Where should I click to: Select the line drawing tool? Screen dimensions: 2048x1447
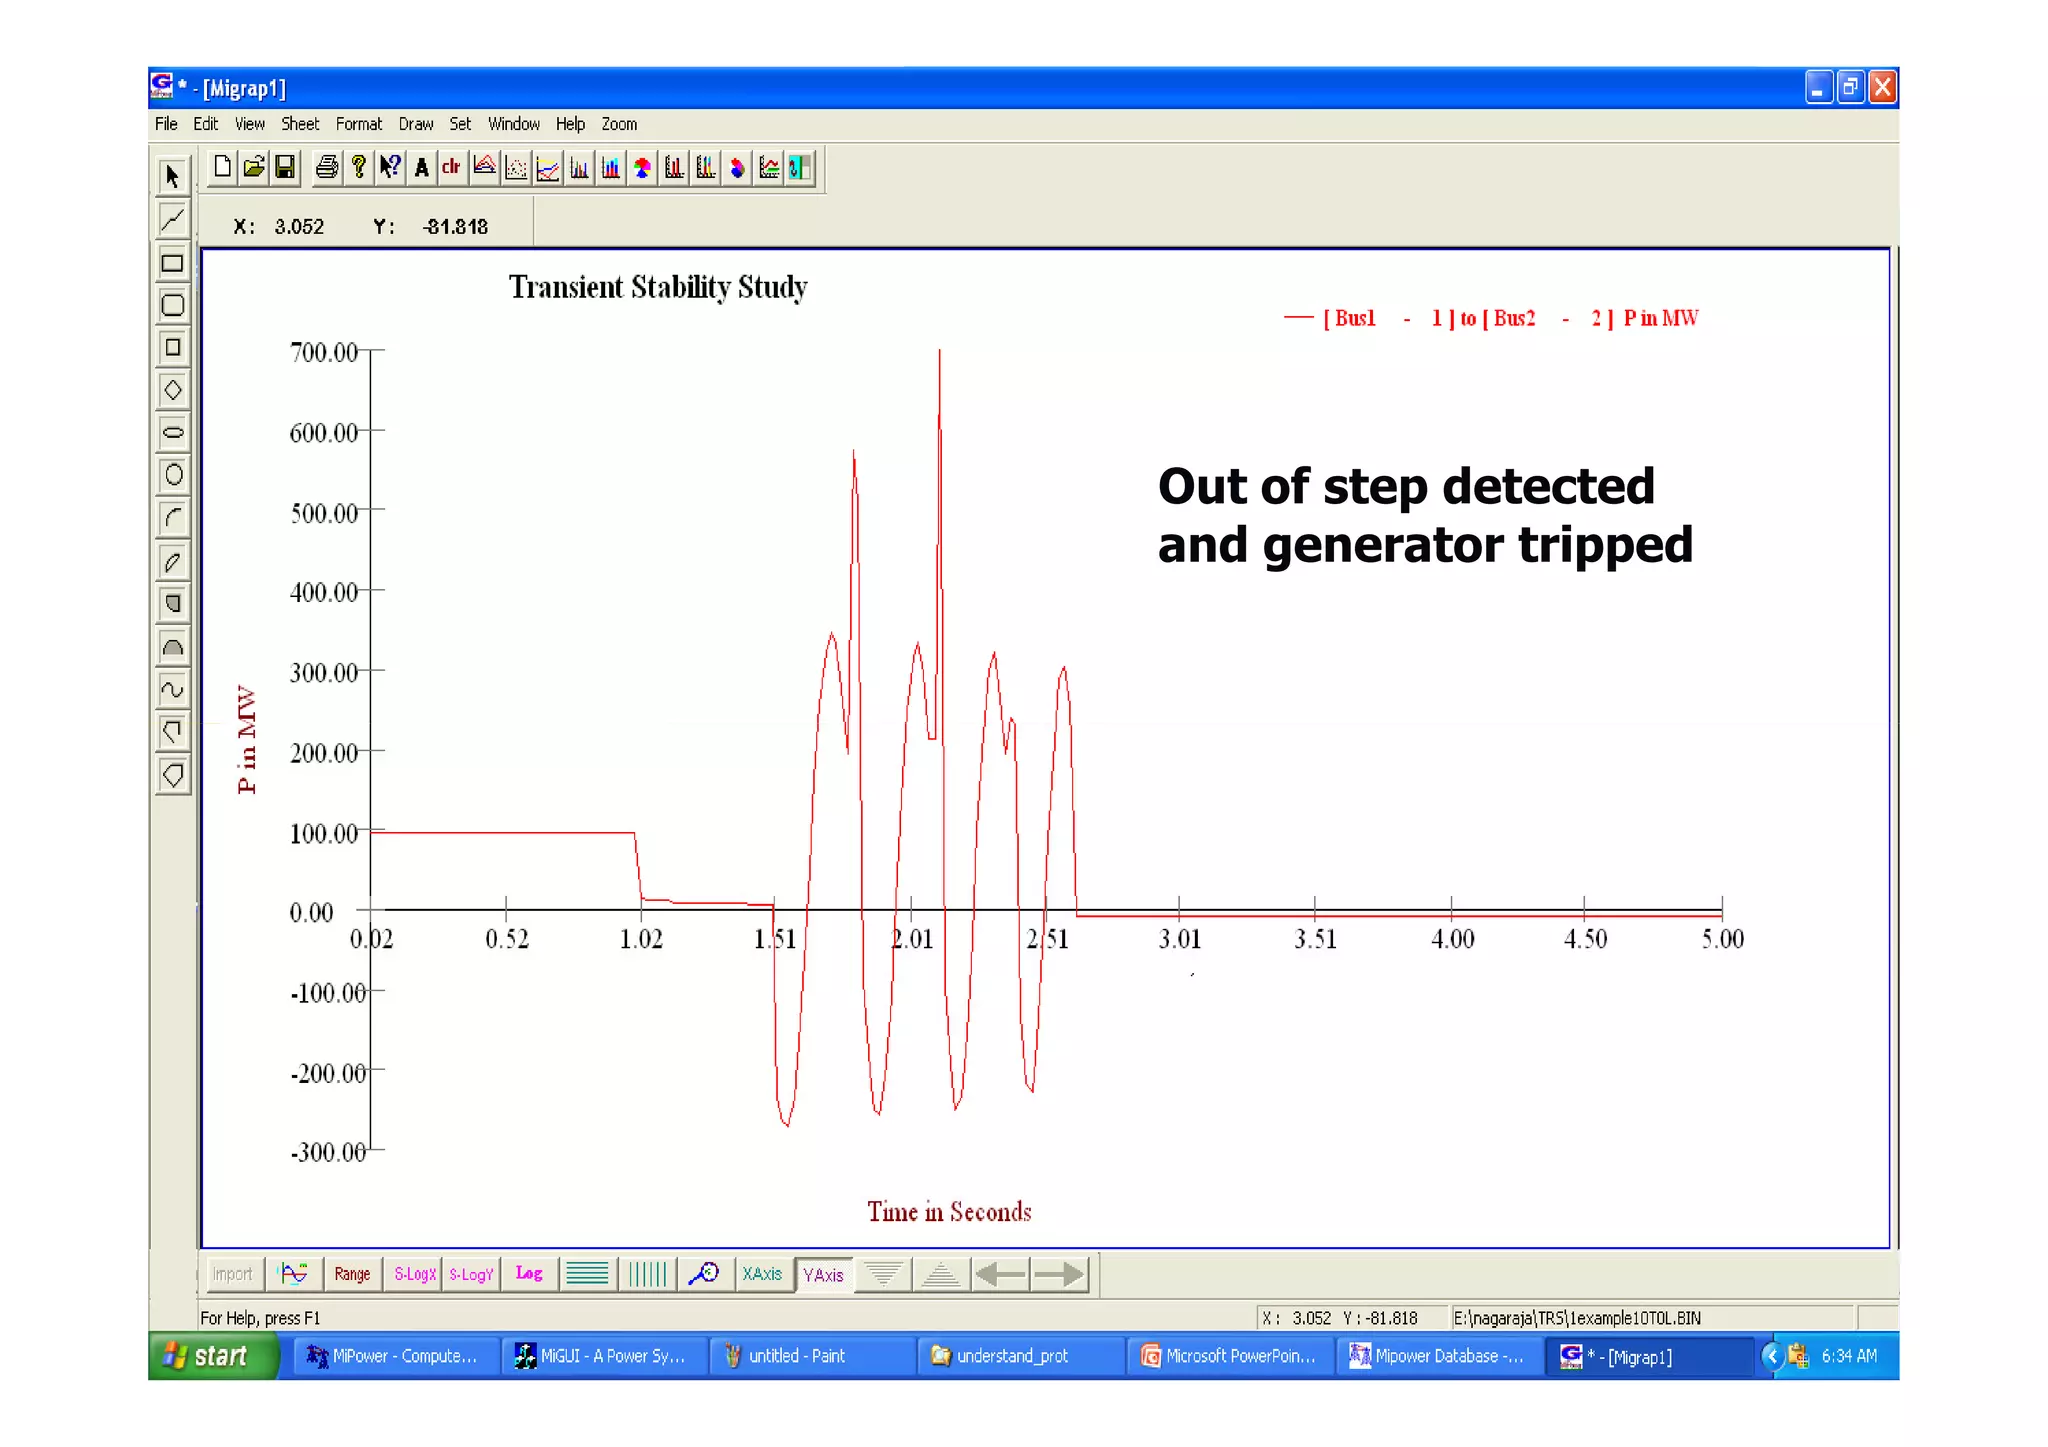click(x=172, y=220)
